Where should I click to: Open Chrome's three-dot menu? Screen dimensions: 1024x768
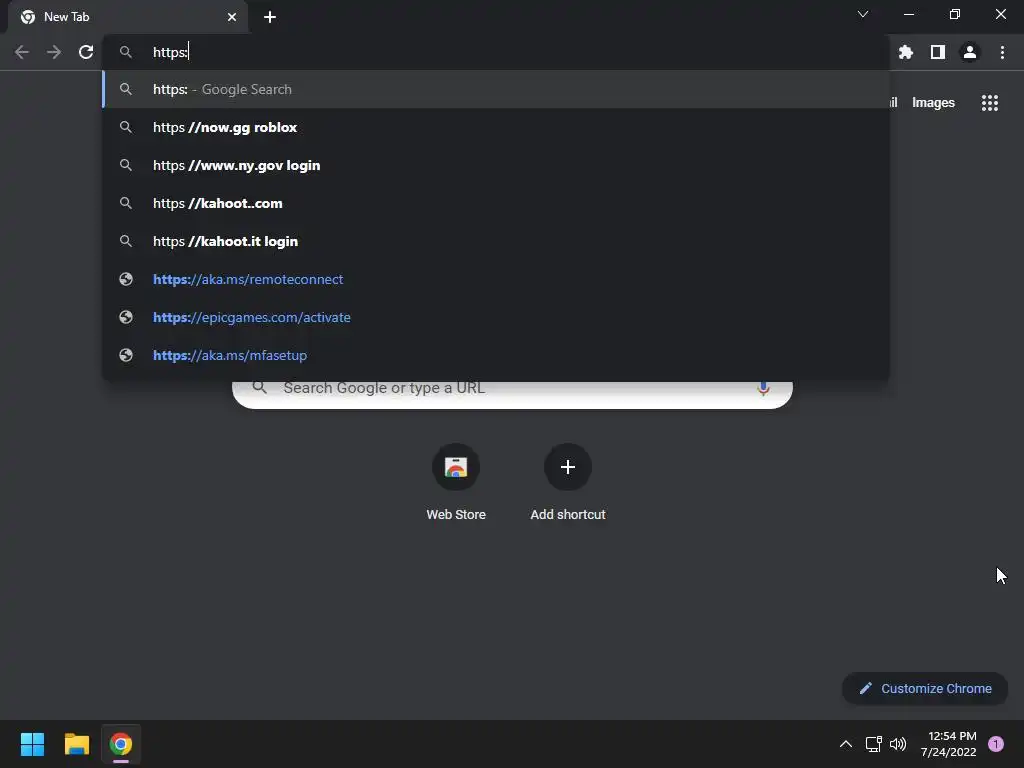tap(1002, 52)
